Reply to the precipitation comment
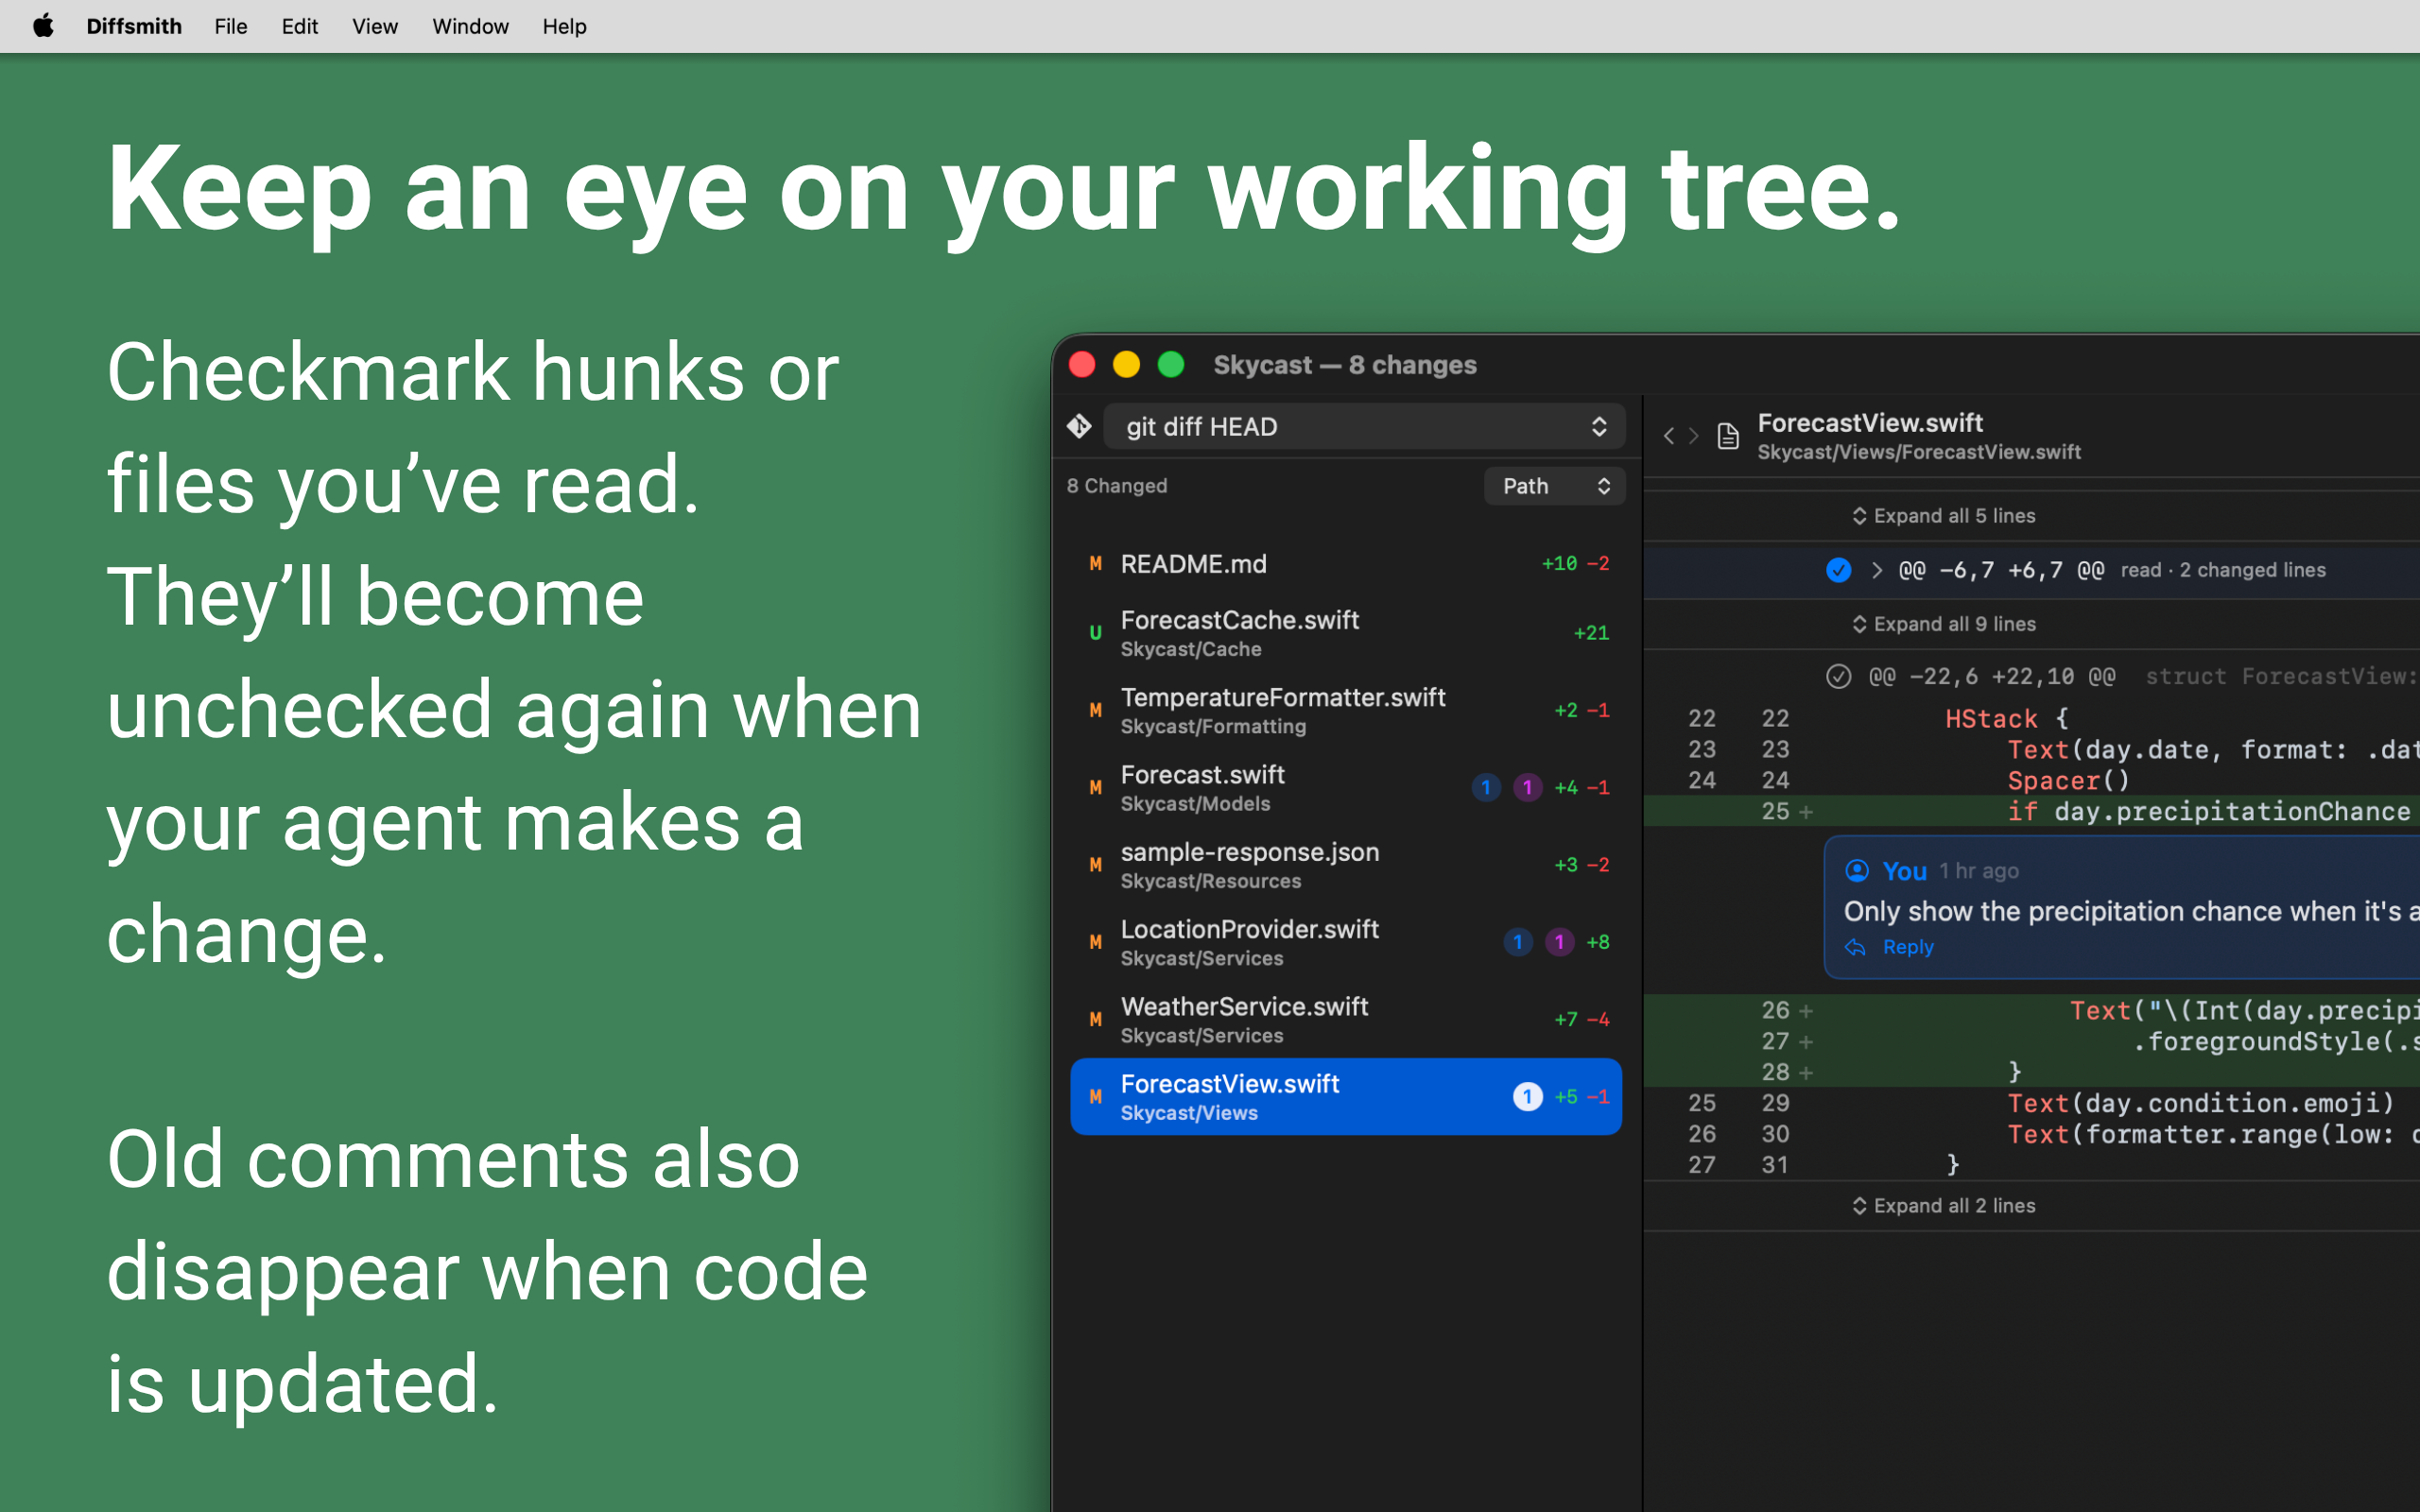 tap(1907, 947)
